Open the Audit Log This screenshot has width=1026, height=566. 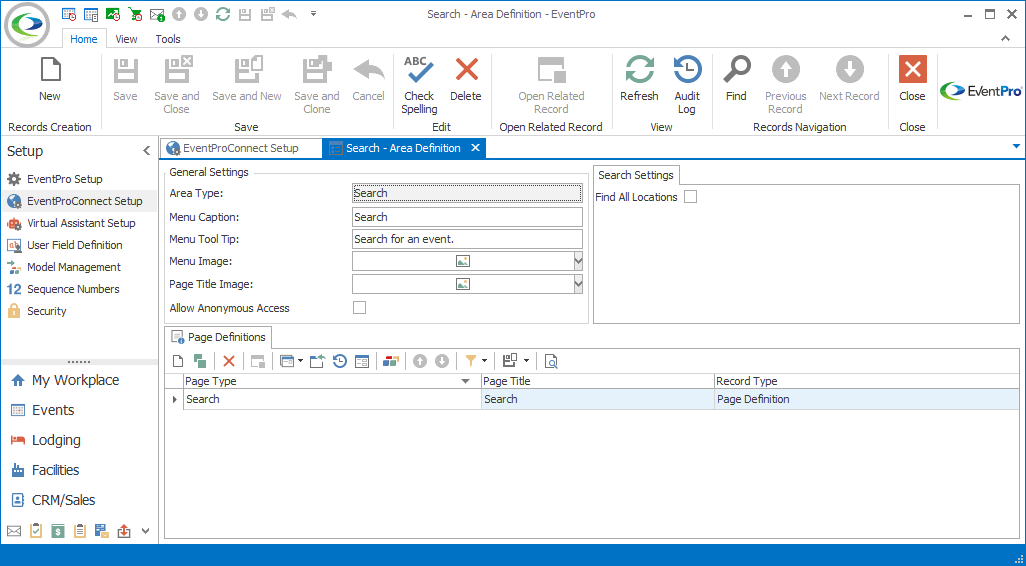(686, 86)
